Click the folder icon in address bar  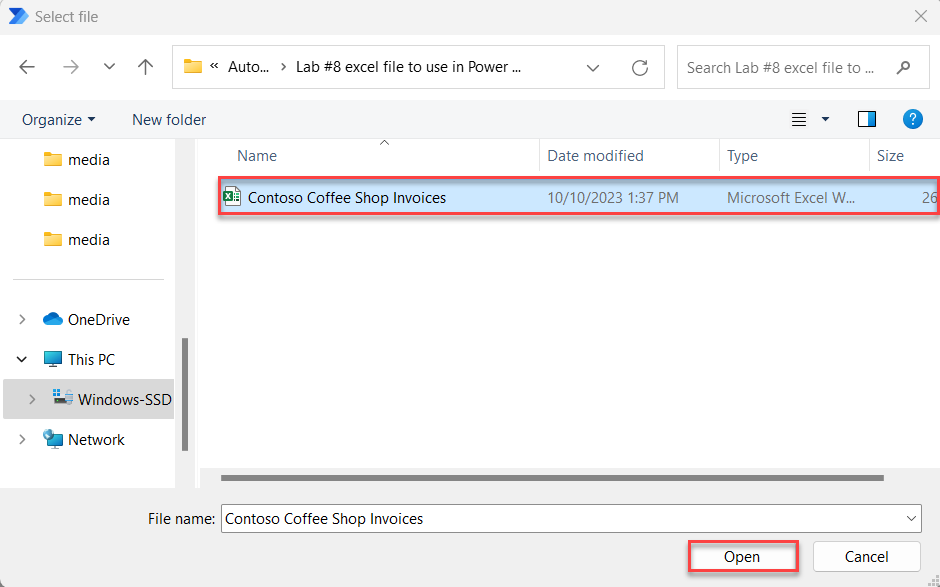point(192,66)
